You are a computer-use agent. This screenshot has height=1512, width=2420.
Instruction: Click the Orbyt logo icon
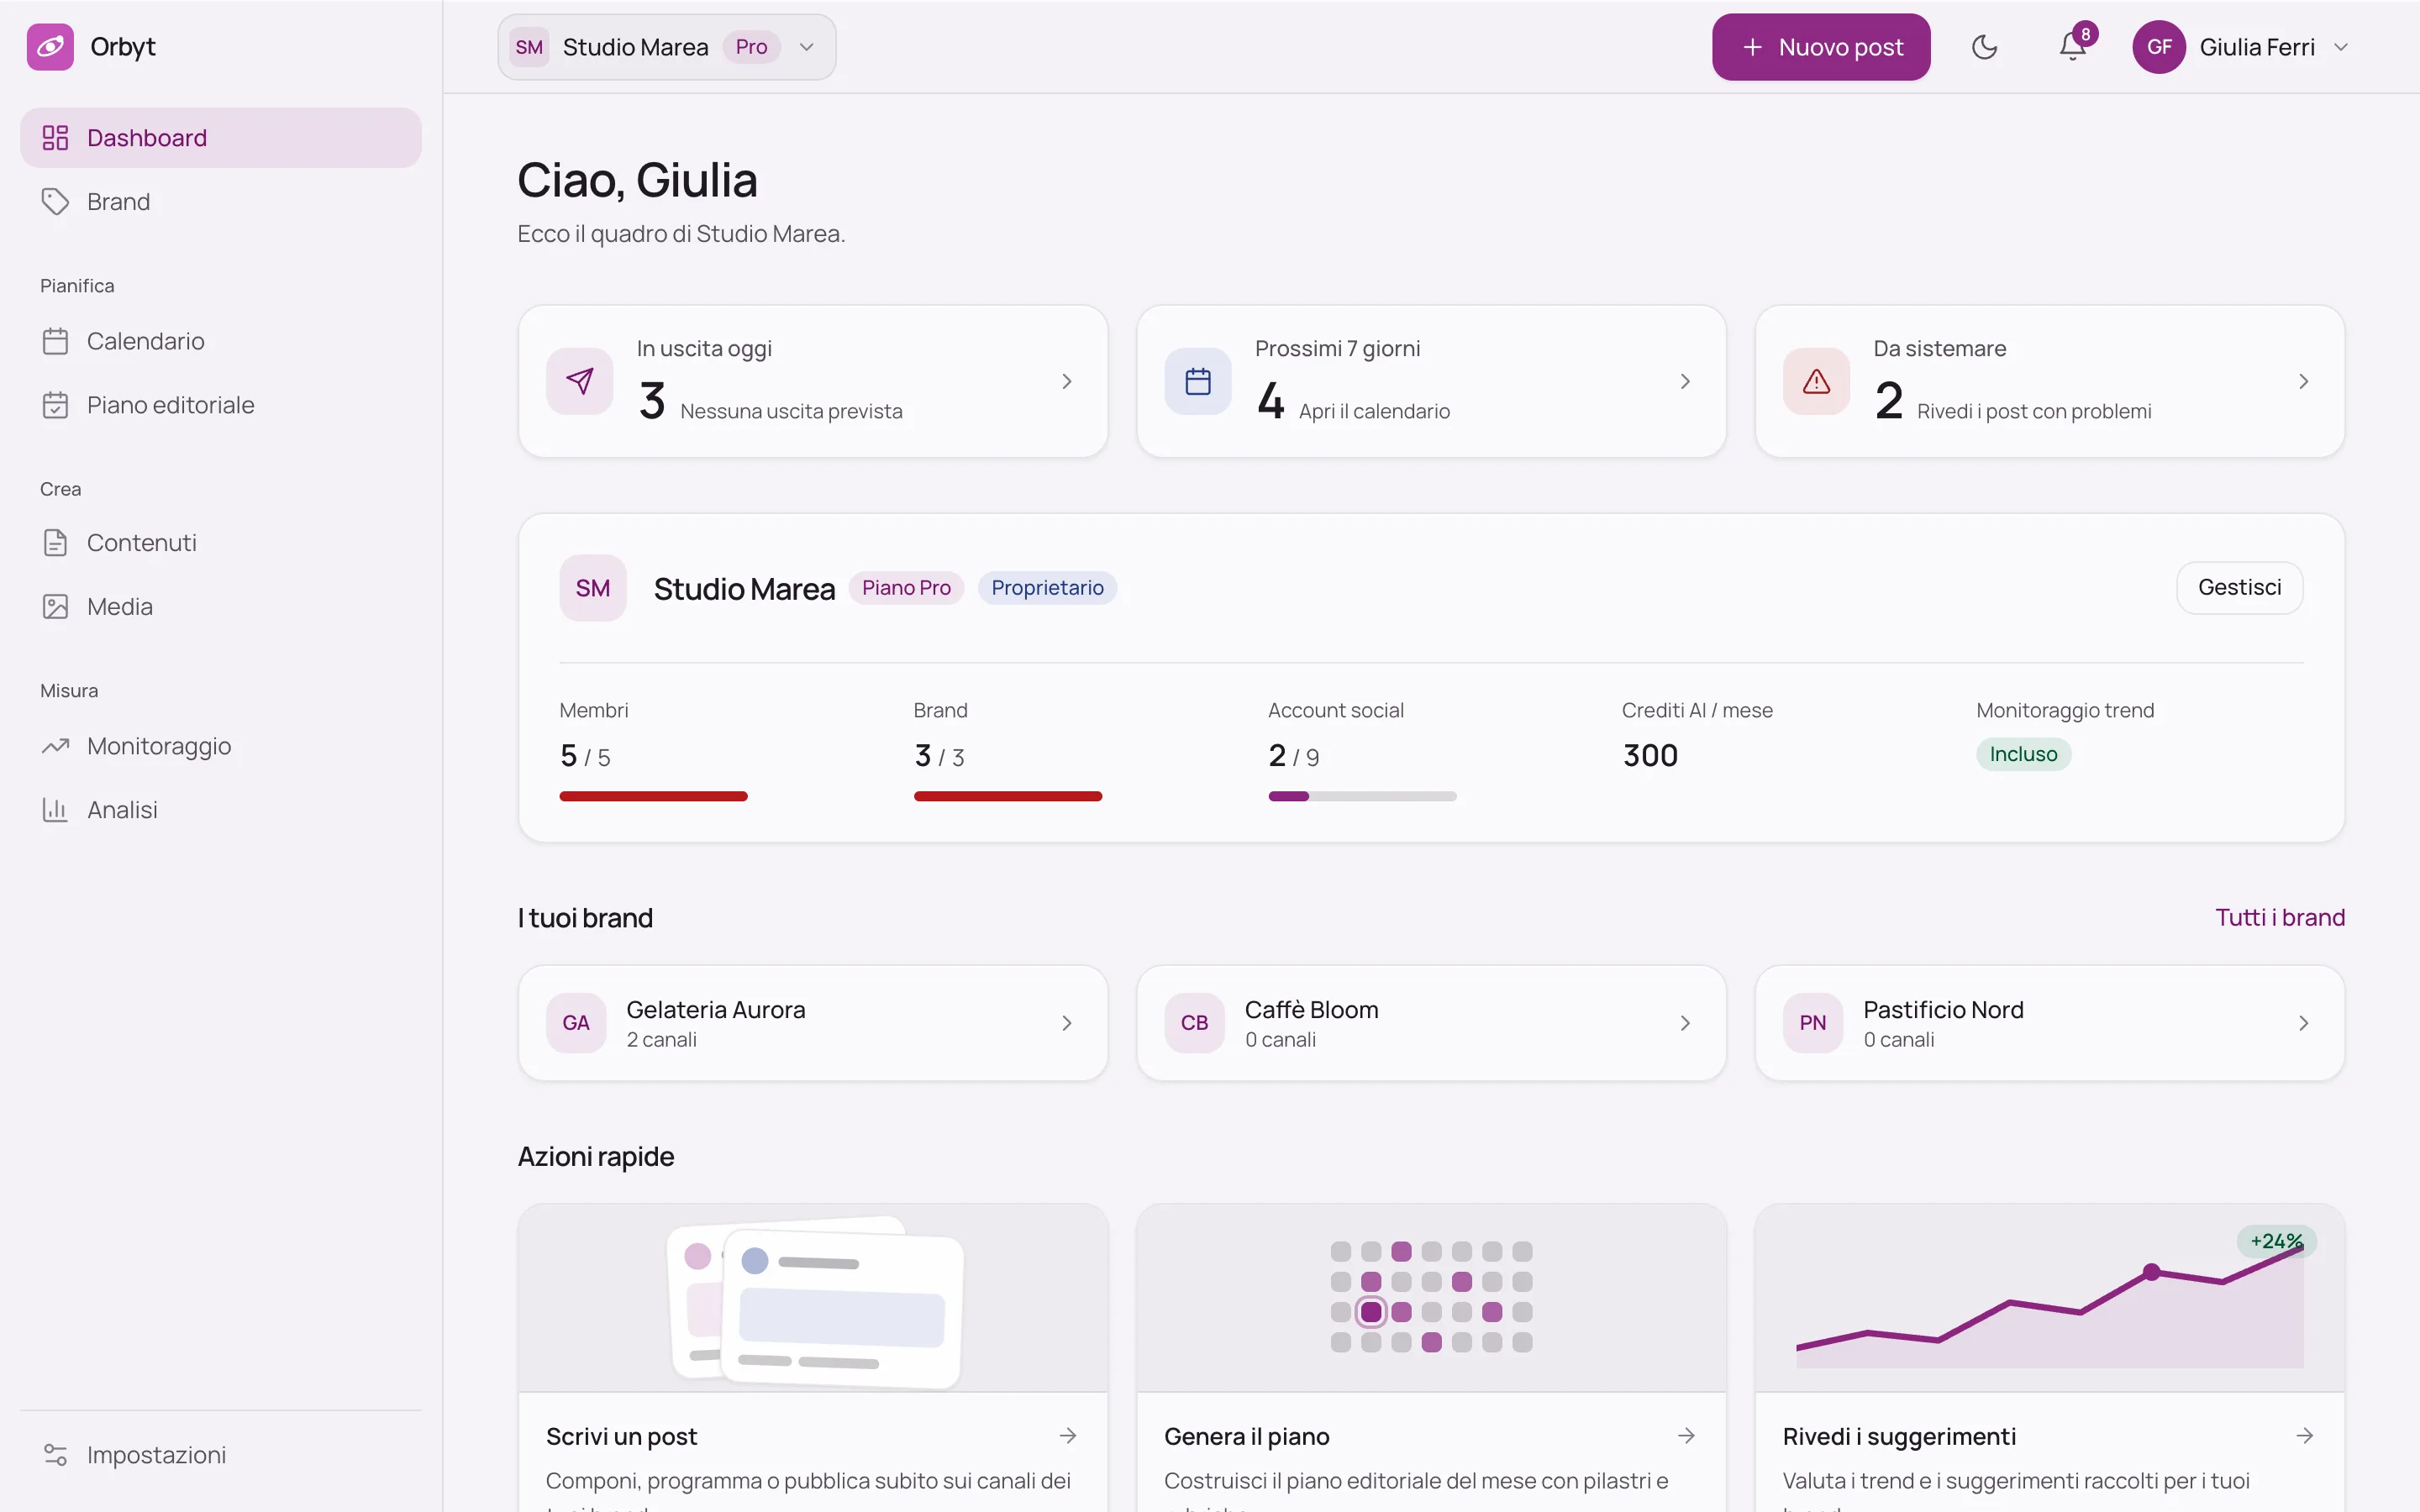pos(50,47)
